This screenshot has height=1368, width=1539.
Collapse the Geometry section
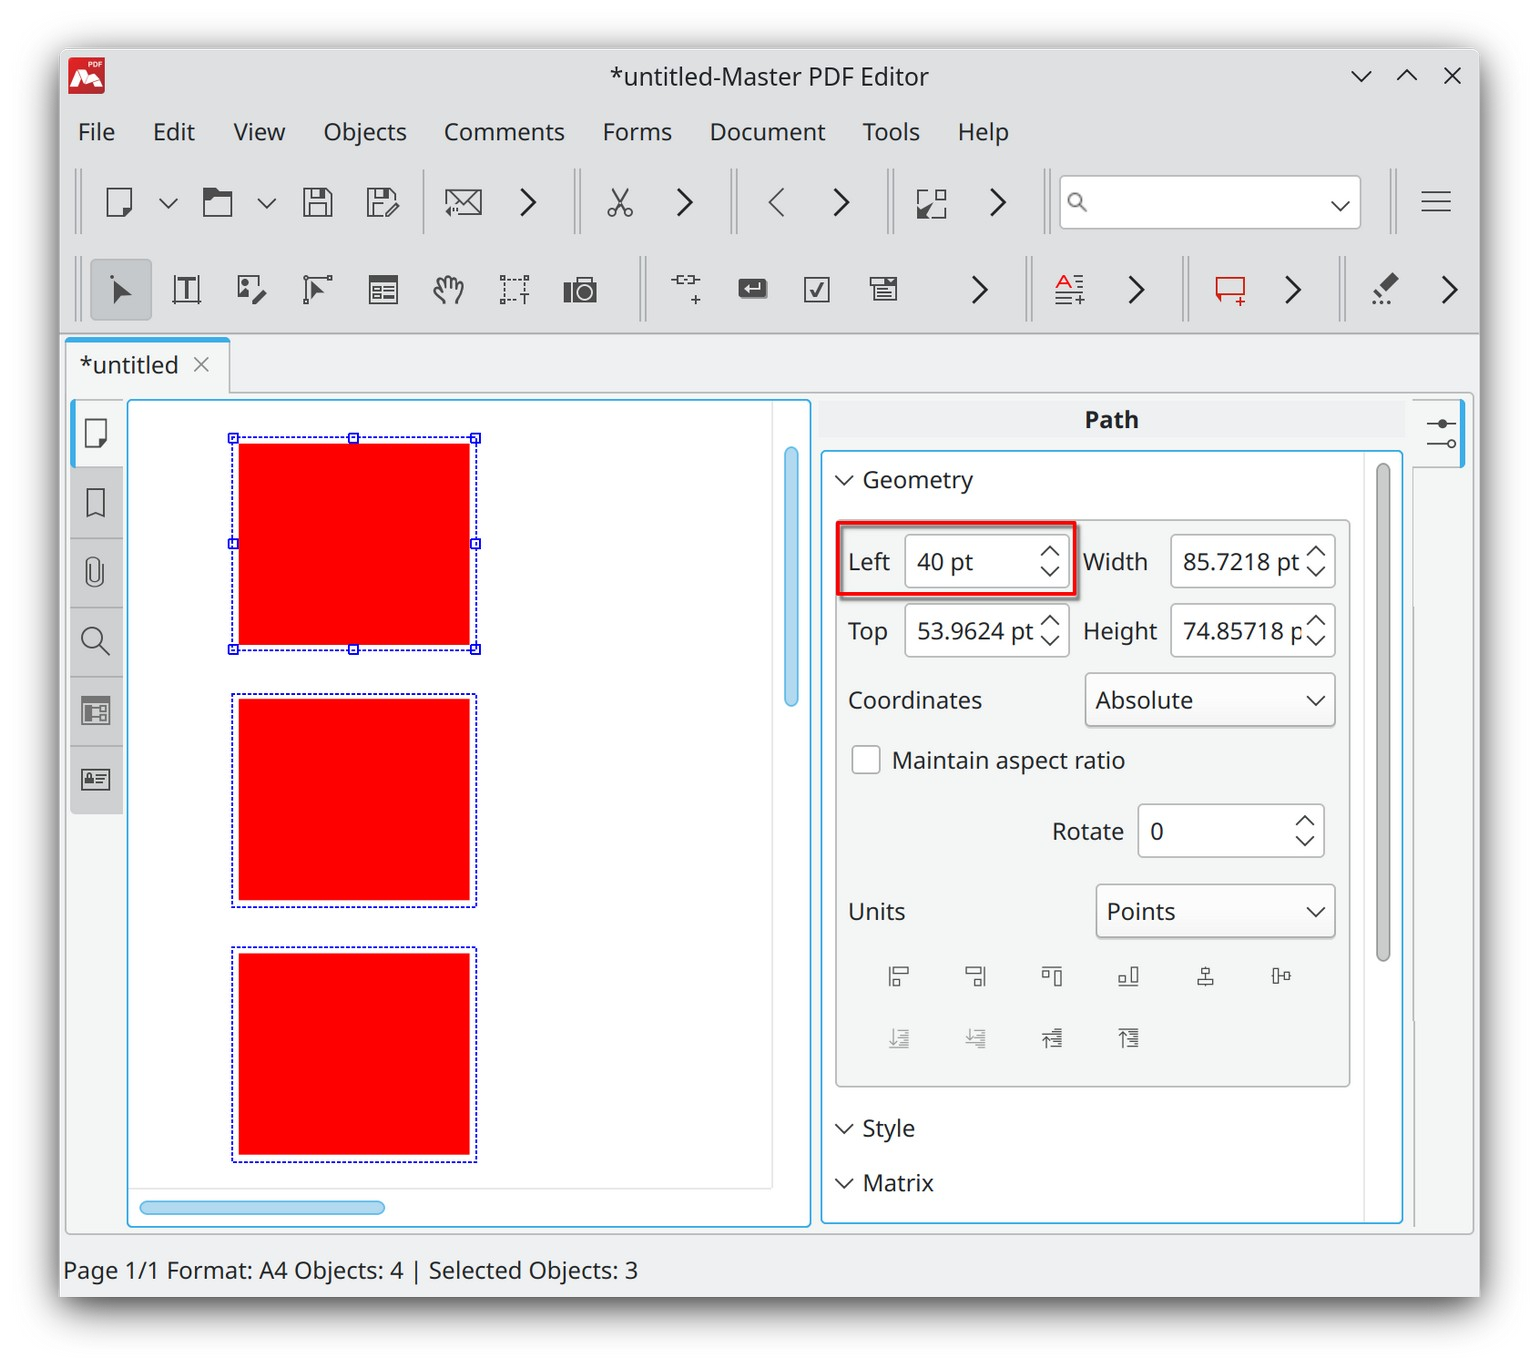tap(845, 480)
